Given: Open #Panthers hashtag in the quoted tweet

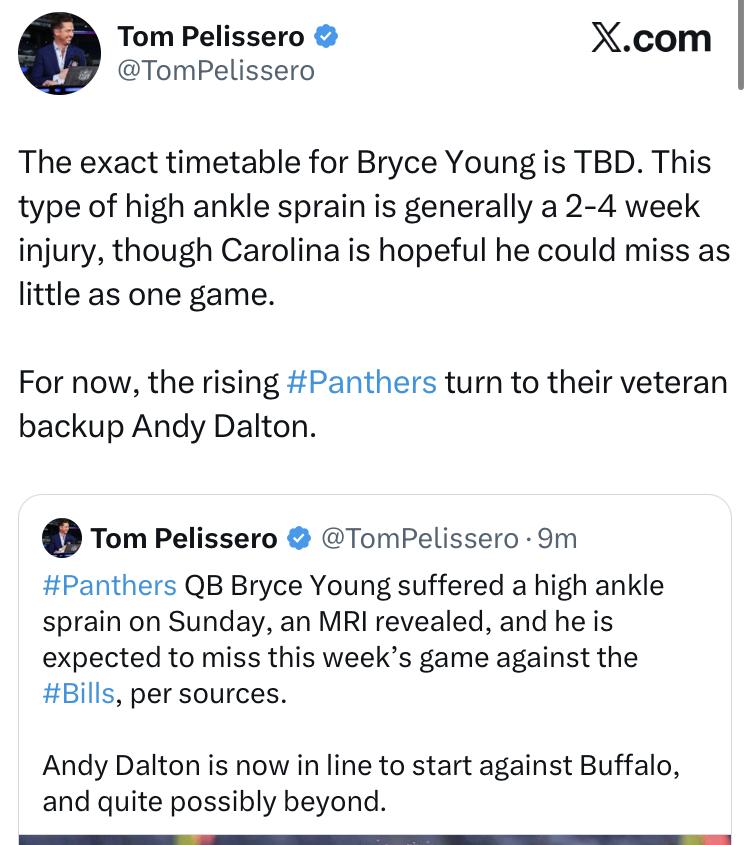Looking at the screenshot, I should coord(109,585).
